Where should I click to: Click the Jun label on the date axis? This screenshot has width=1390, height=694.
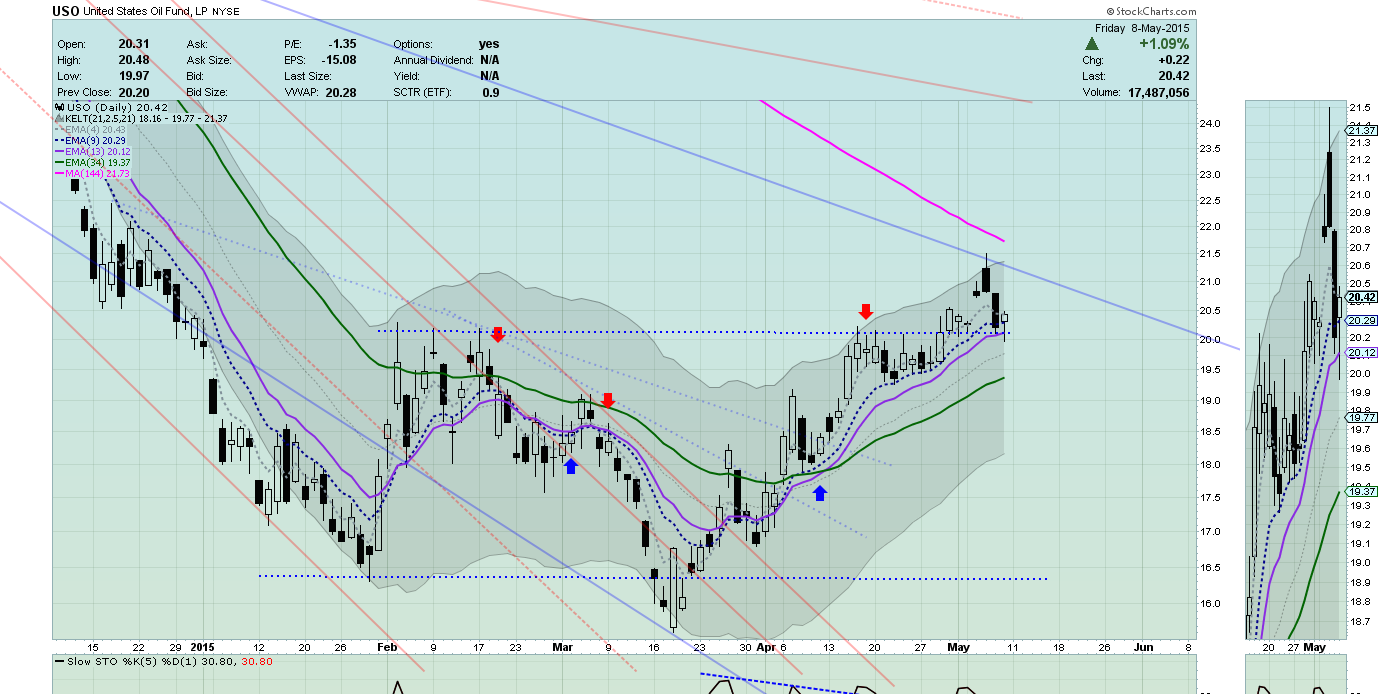[x=1144, y=647]
